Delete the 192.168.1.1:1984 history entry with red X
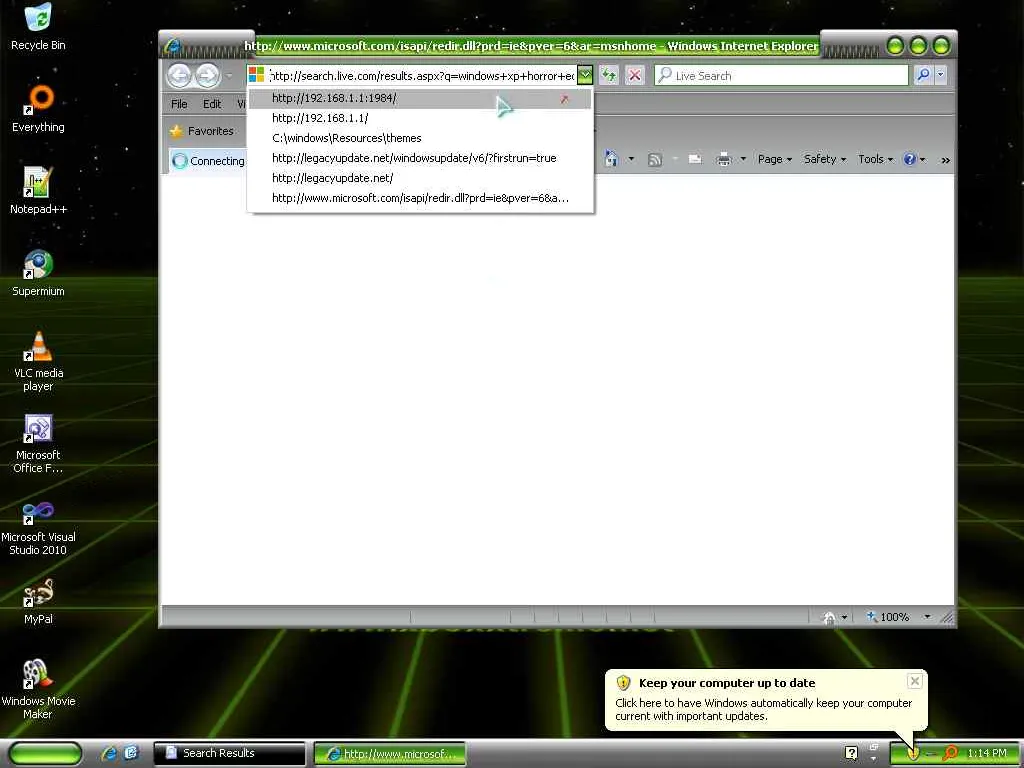1024x768 pixels. tap(564, 99)
